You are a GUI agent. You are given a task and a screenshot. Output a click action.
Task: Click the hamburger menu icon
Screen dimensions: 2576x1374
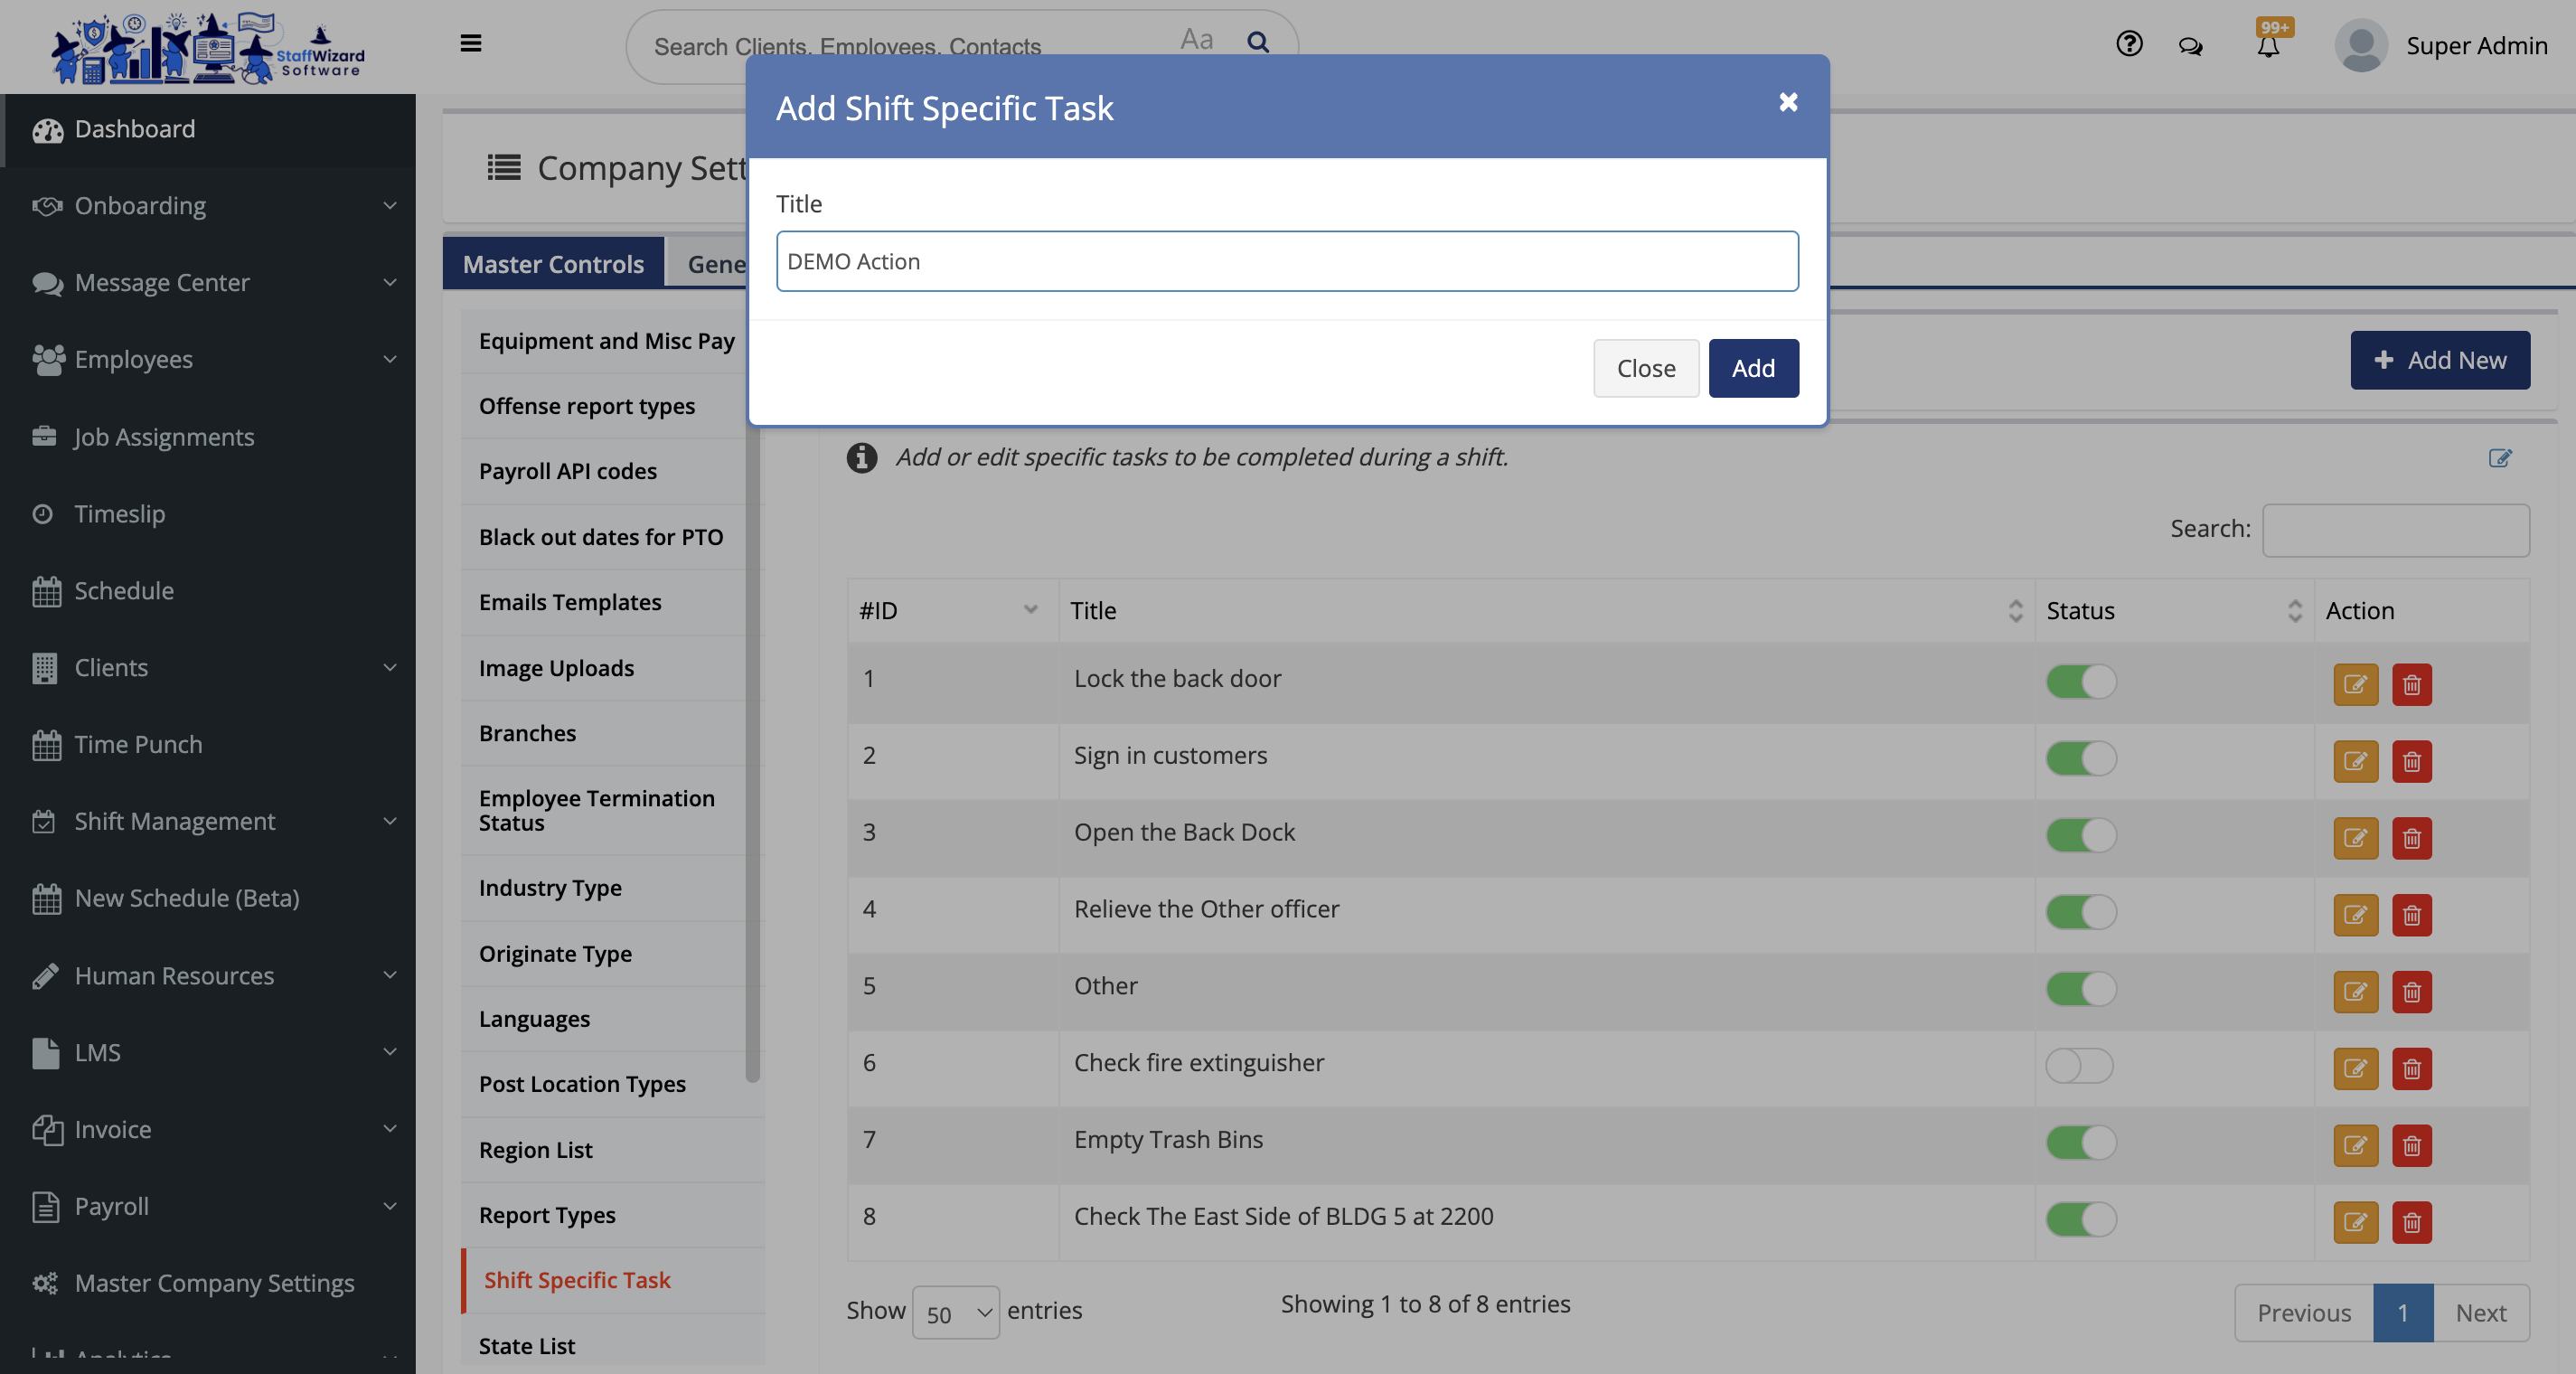click(x=470, y=43)
